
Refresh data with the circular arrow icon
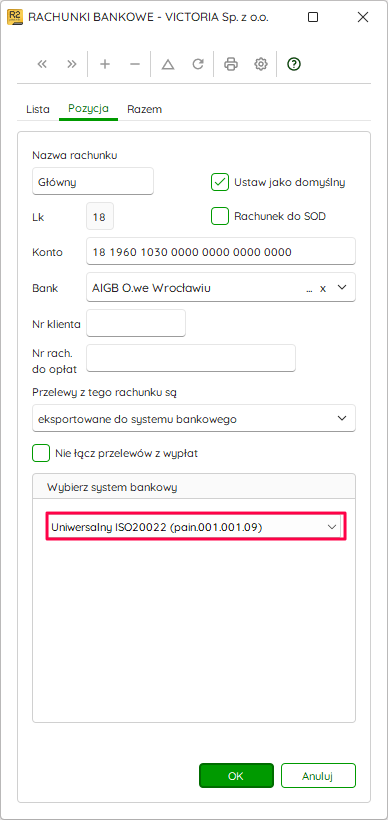(198, 64)
